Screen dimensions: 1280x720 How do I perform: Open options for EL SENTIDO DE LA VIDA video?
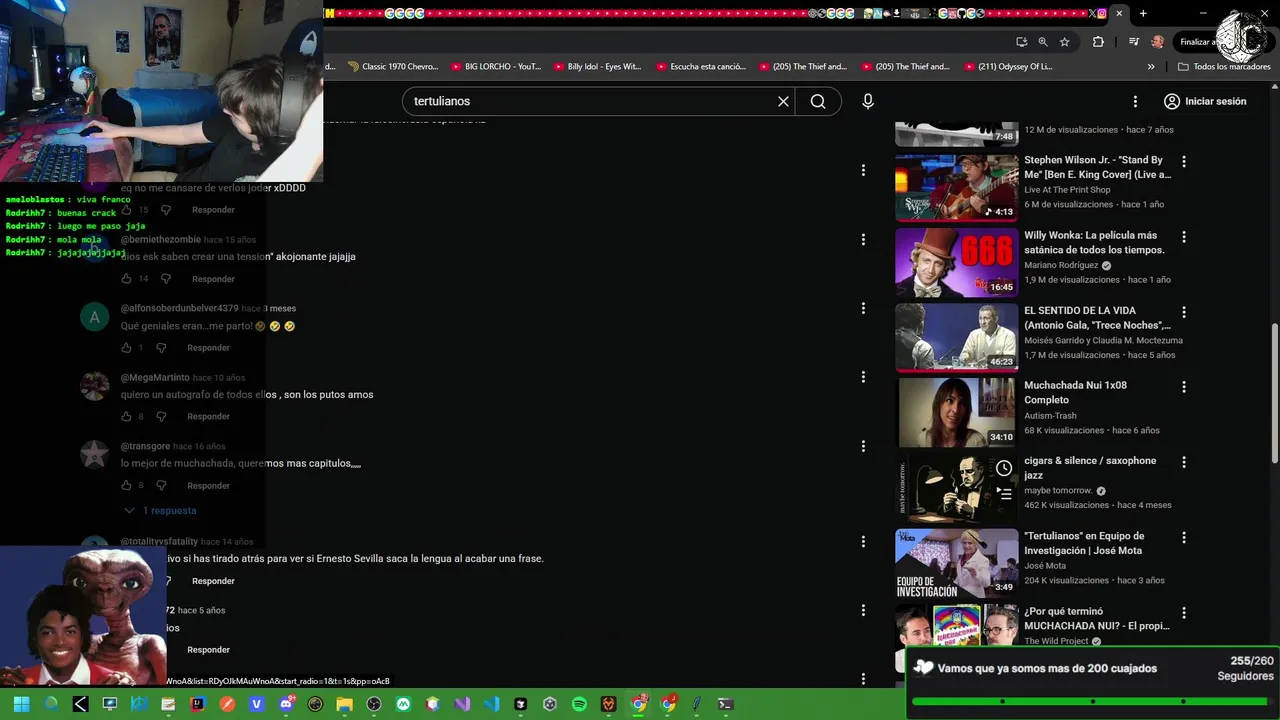(x=1184, y=312)
